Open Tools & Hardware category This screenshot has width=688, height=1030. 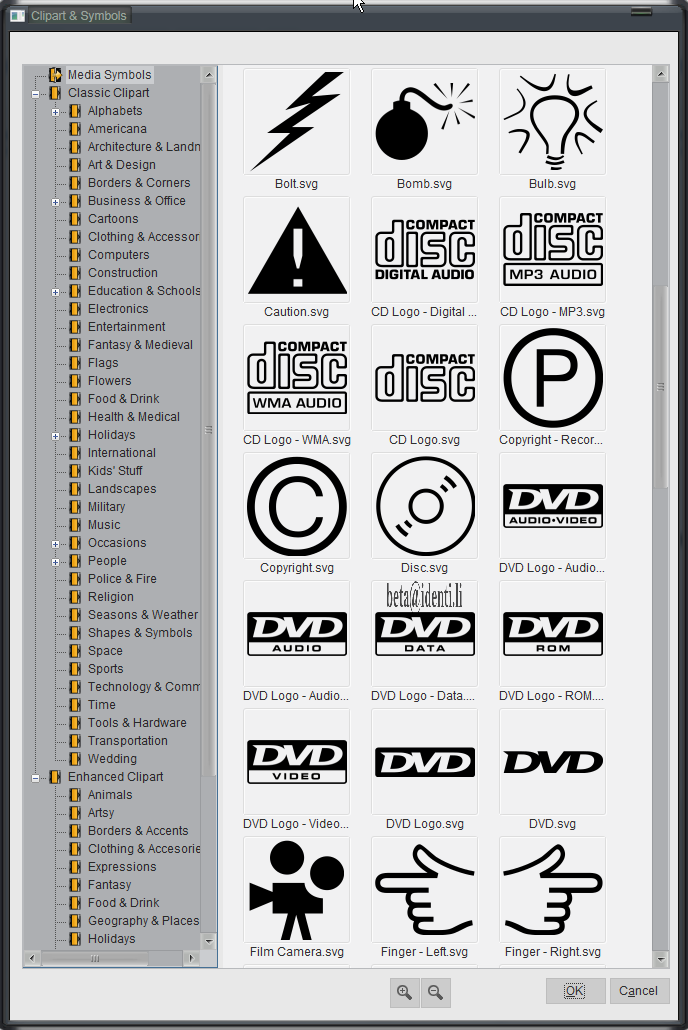point(137,723)
